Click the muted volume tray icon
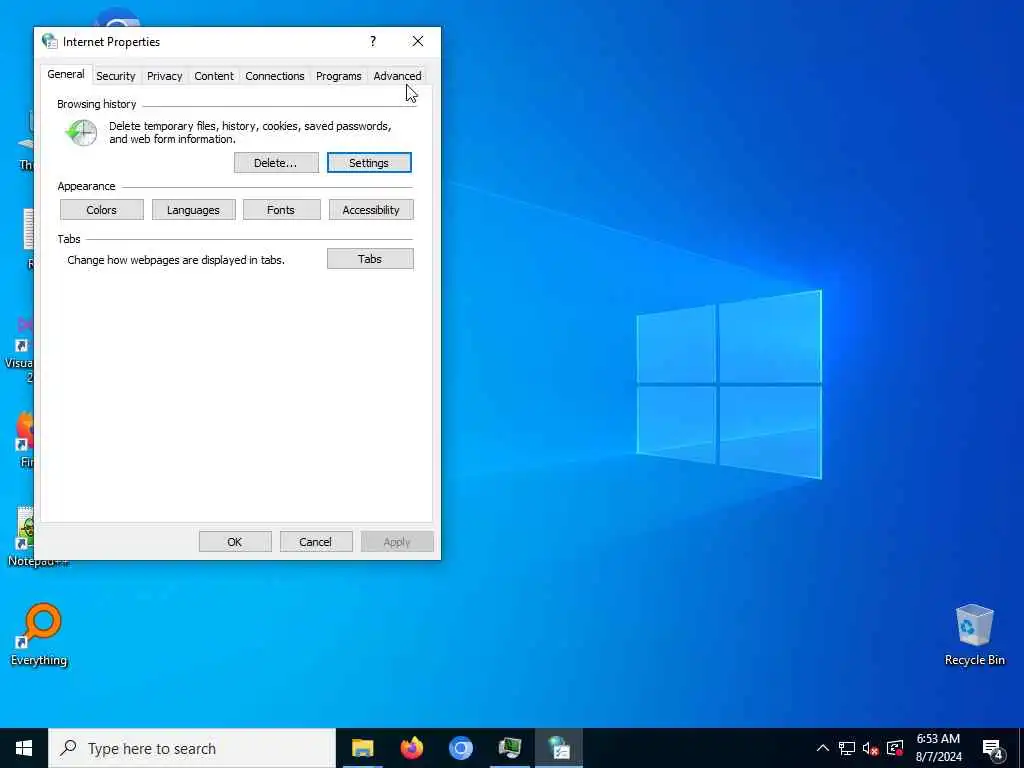Viewport: 1024px width, 768px height. (871, 748)
